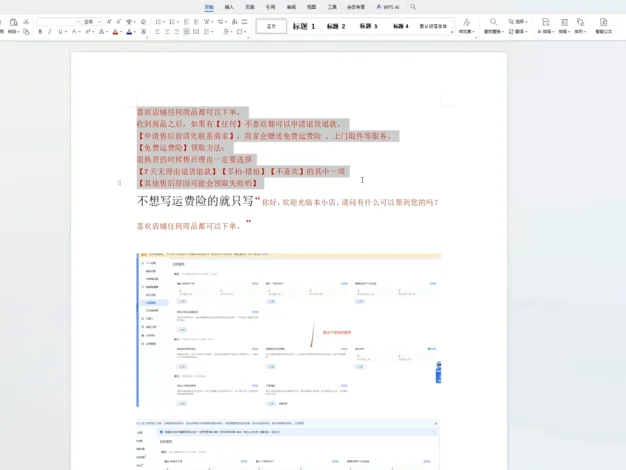This screenshot has width=626, height=470.
Task: Decrease font size with A- icon
Action: click(x=119, y=22)
